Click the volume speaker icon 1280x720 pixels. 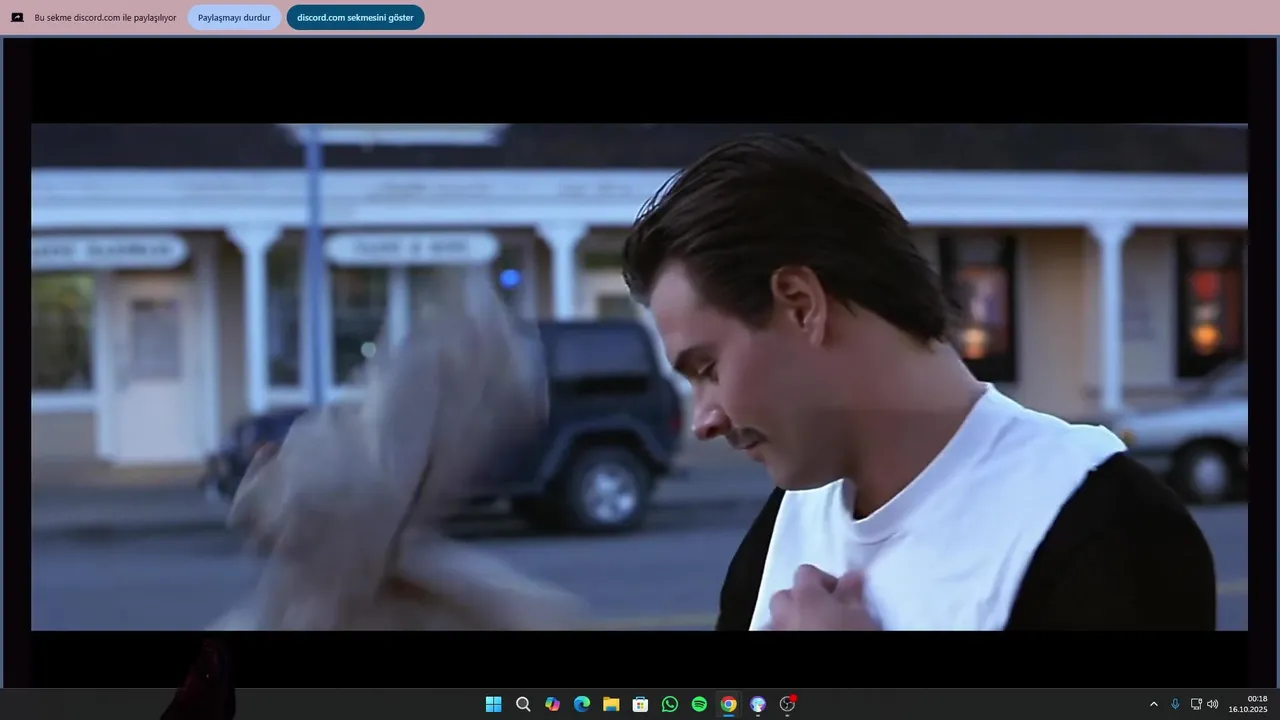[x=1213, y=704]
